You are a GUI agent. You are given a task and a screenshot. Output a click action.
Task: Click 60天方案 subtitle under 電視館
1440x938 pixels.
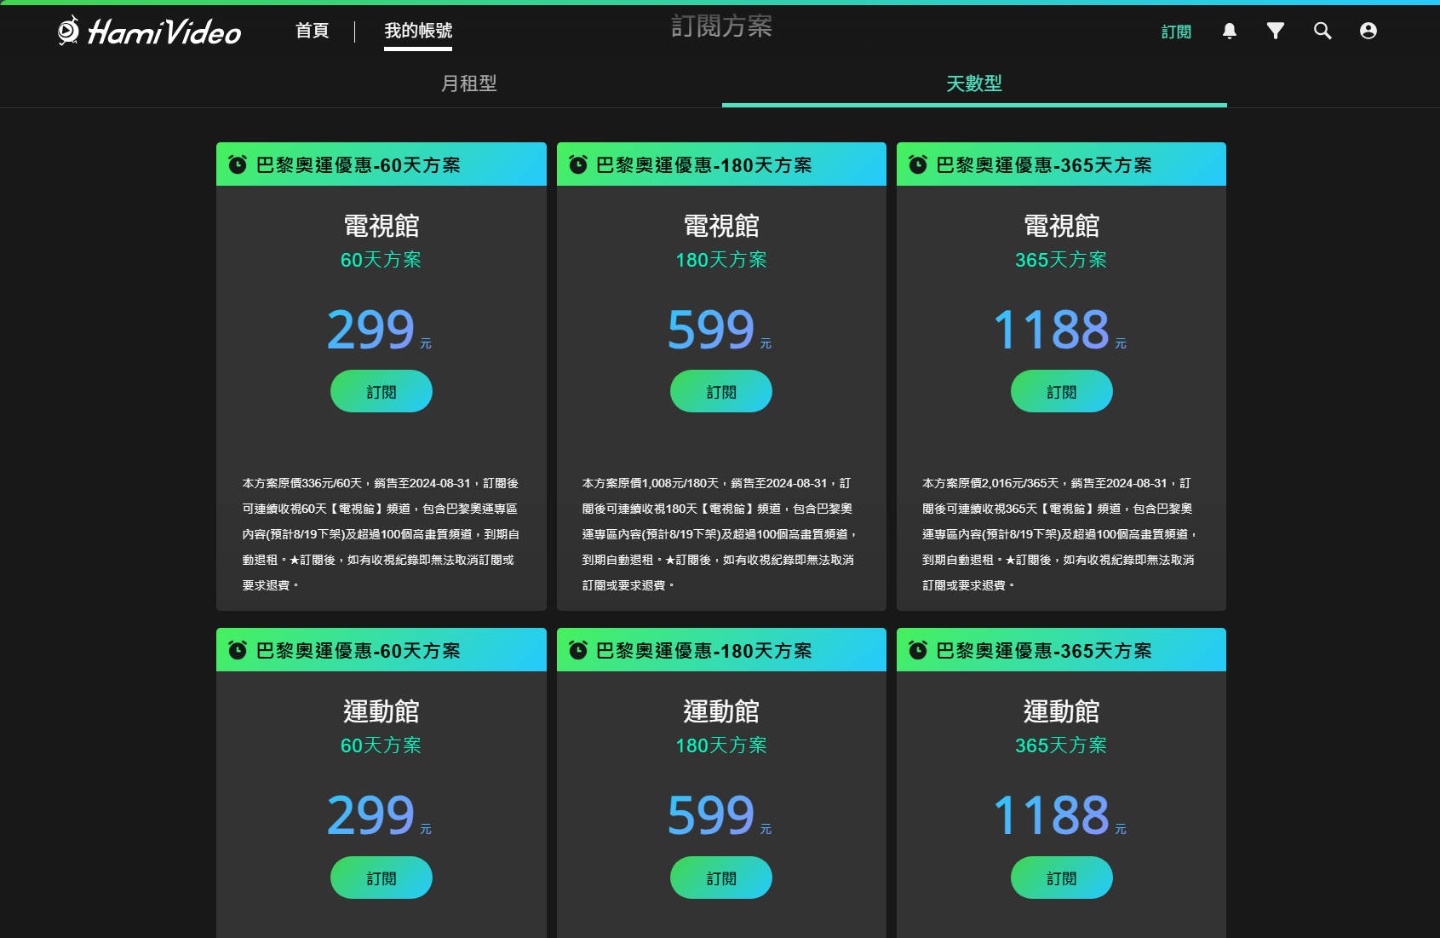381,260
